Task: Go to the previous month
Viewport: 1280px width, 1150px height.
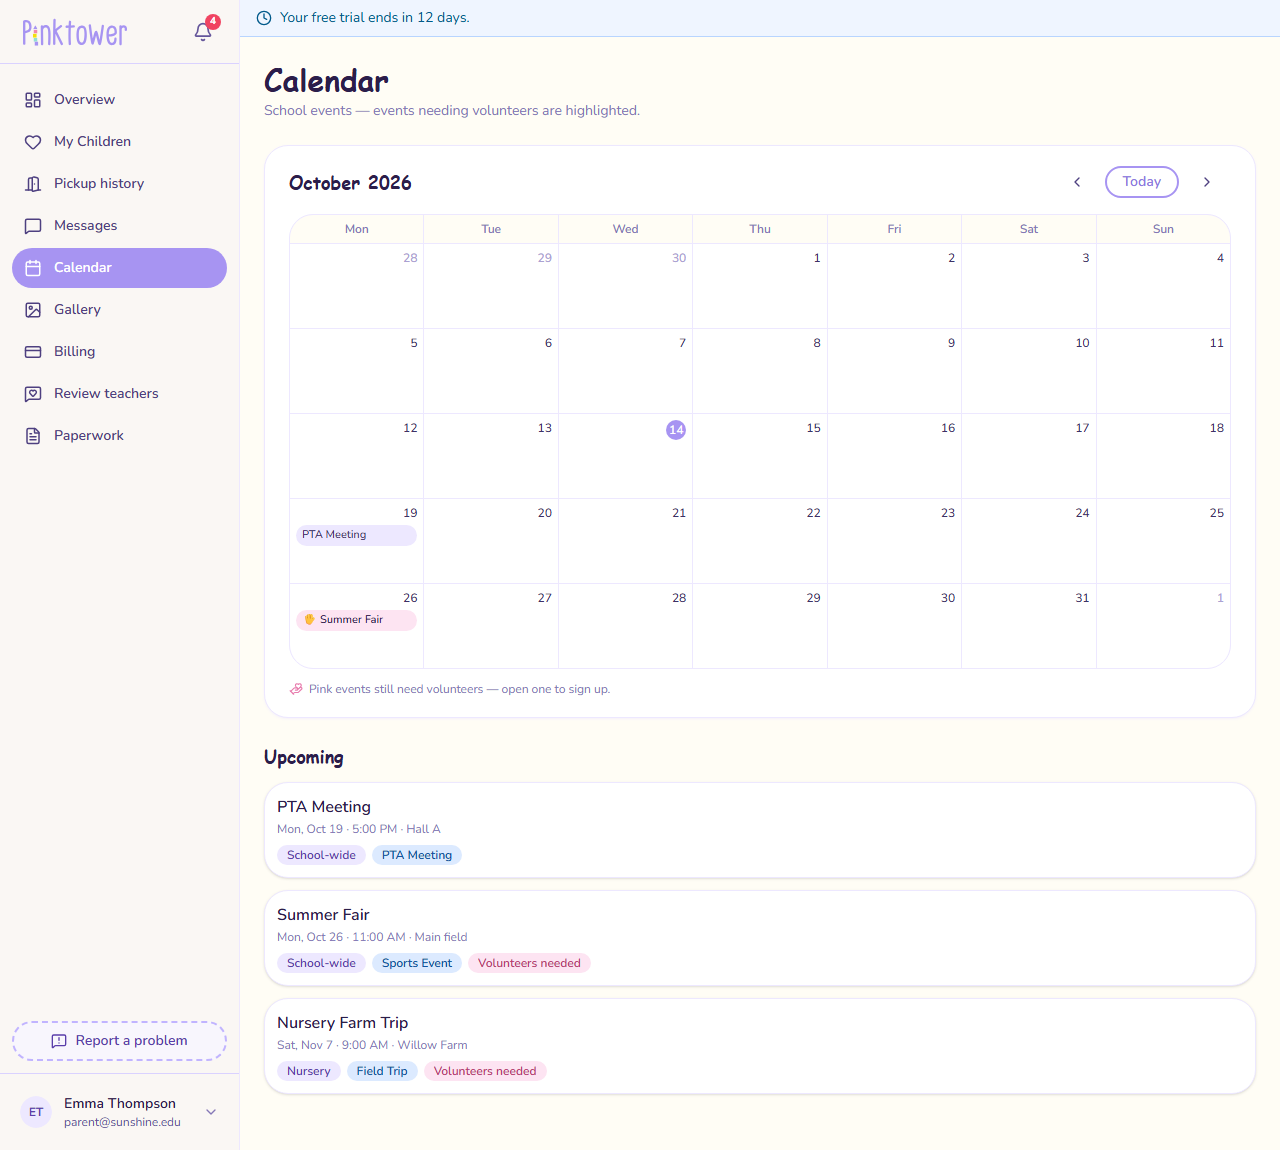Action: (x=1077, y=182)
